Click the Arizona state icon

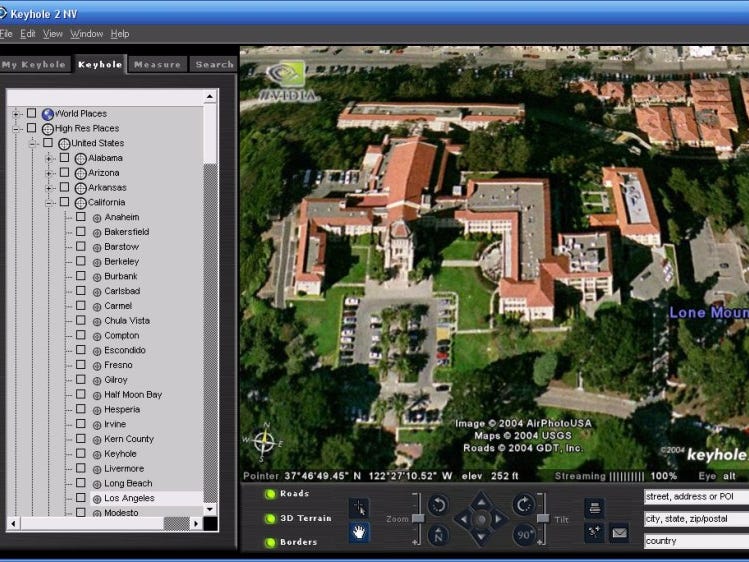[81, 173]
